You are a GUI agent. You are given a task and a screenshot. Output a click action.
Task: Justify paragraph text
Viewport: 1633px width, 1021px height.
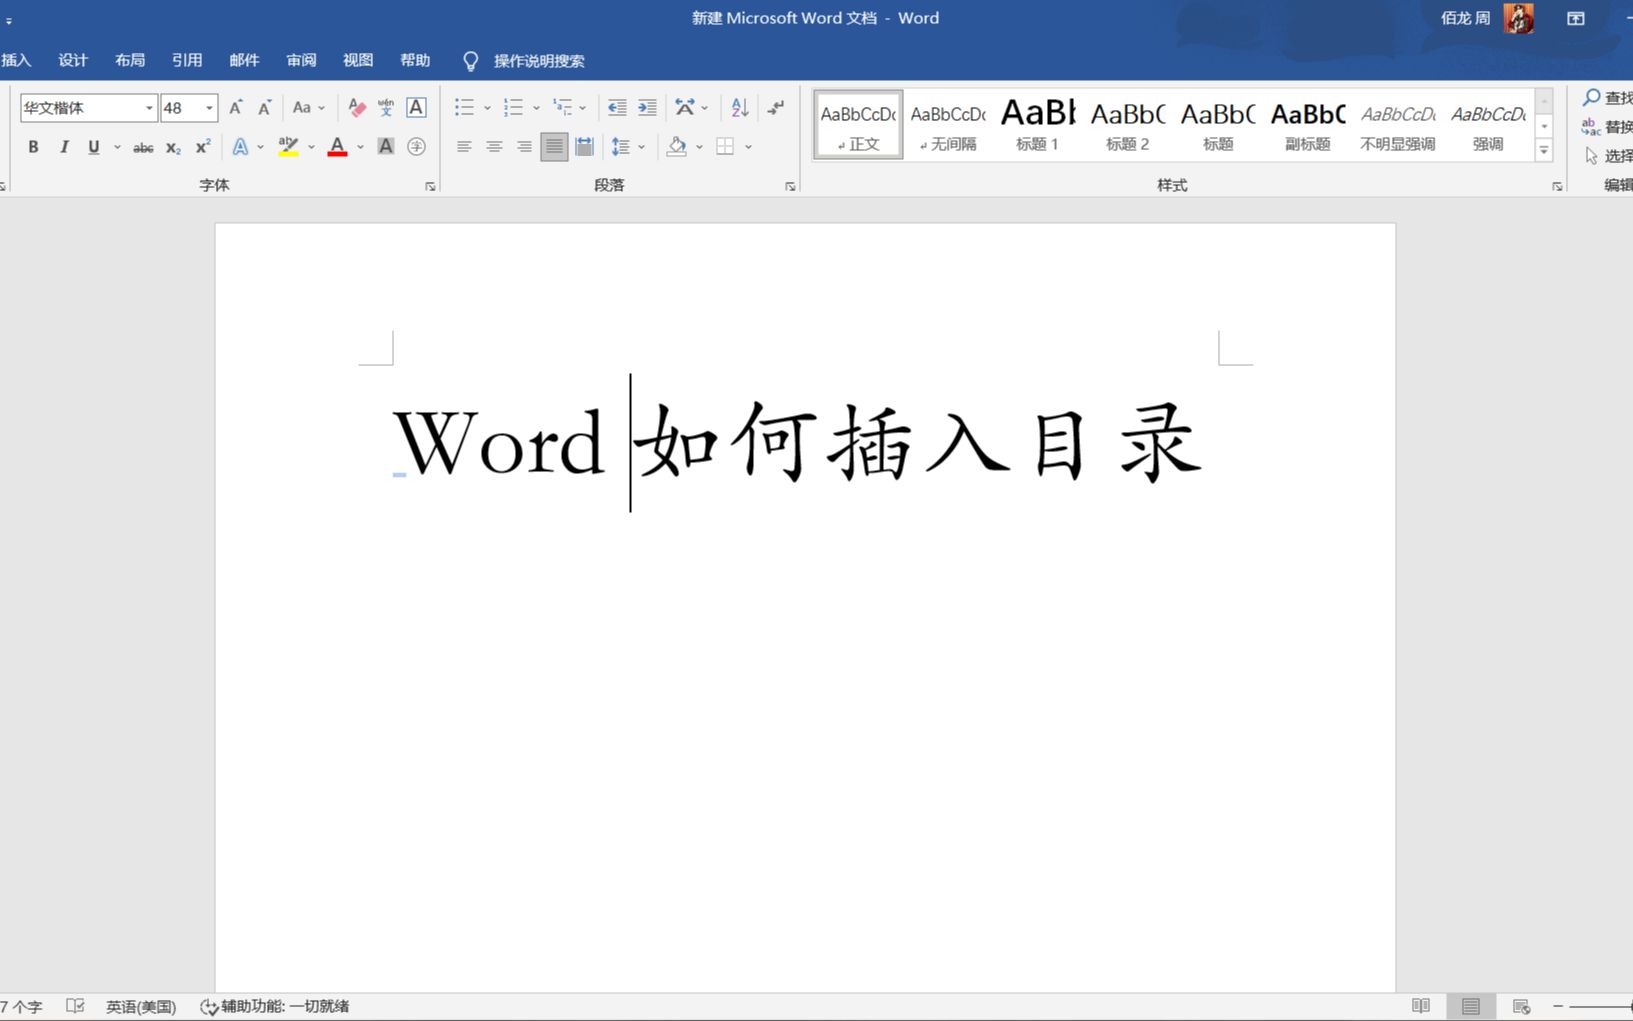click(554, 147)
